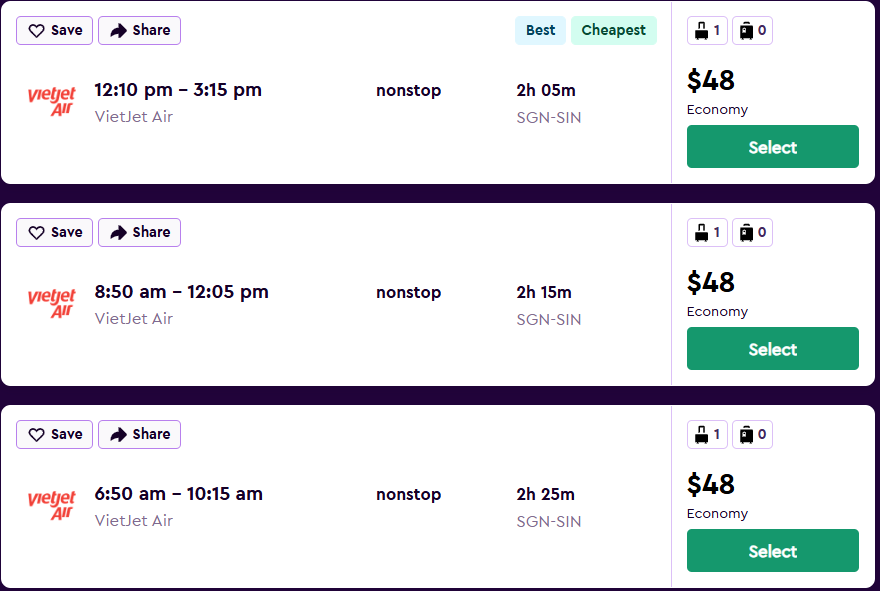Click the checked bag icon on the 12:10 pm flight
Screen dimensions: 880x591
(x=746, y=31)
